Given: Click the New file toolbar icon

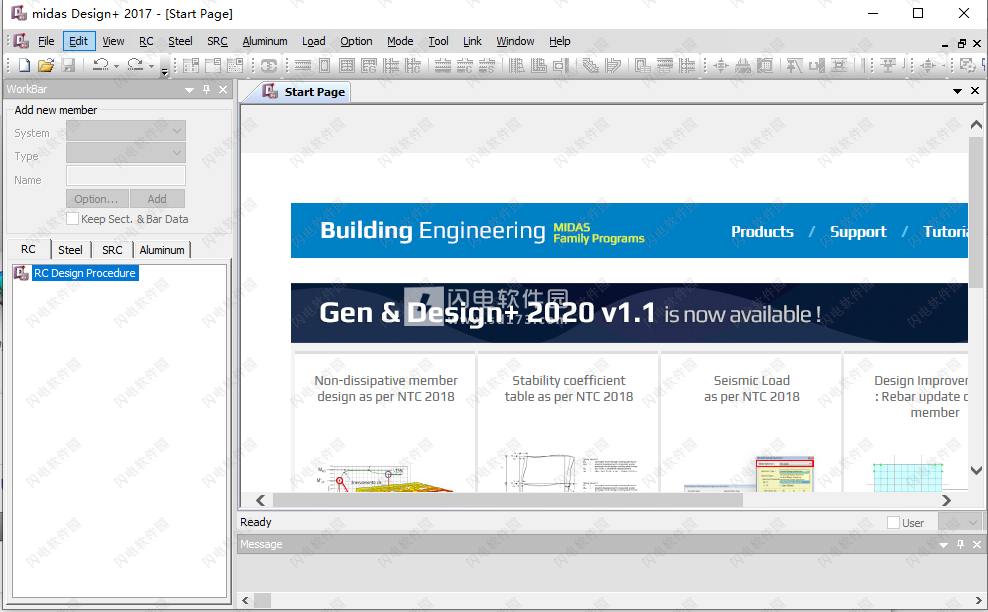Looking at the screenshot, I should coord(24,65).
